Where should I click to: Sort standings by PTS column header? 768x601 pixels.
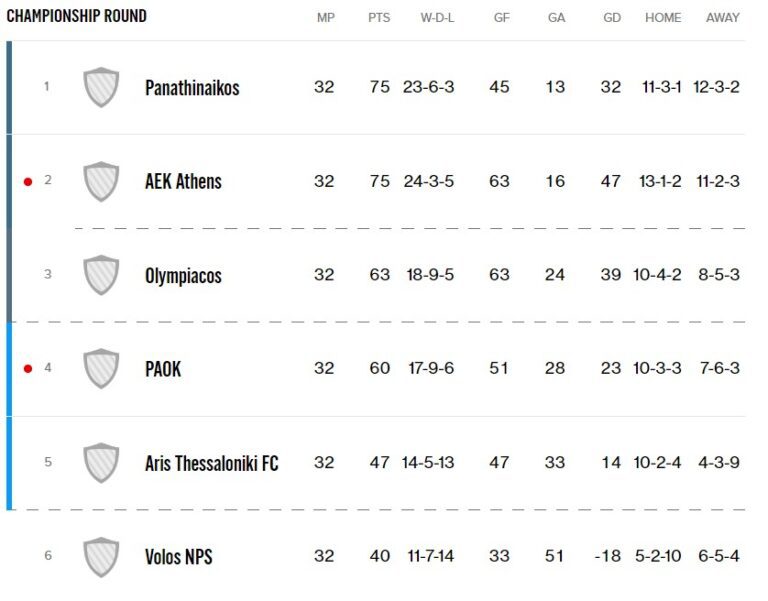(x=379, y=18)
